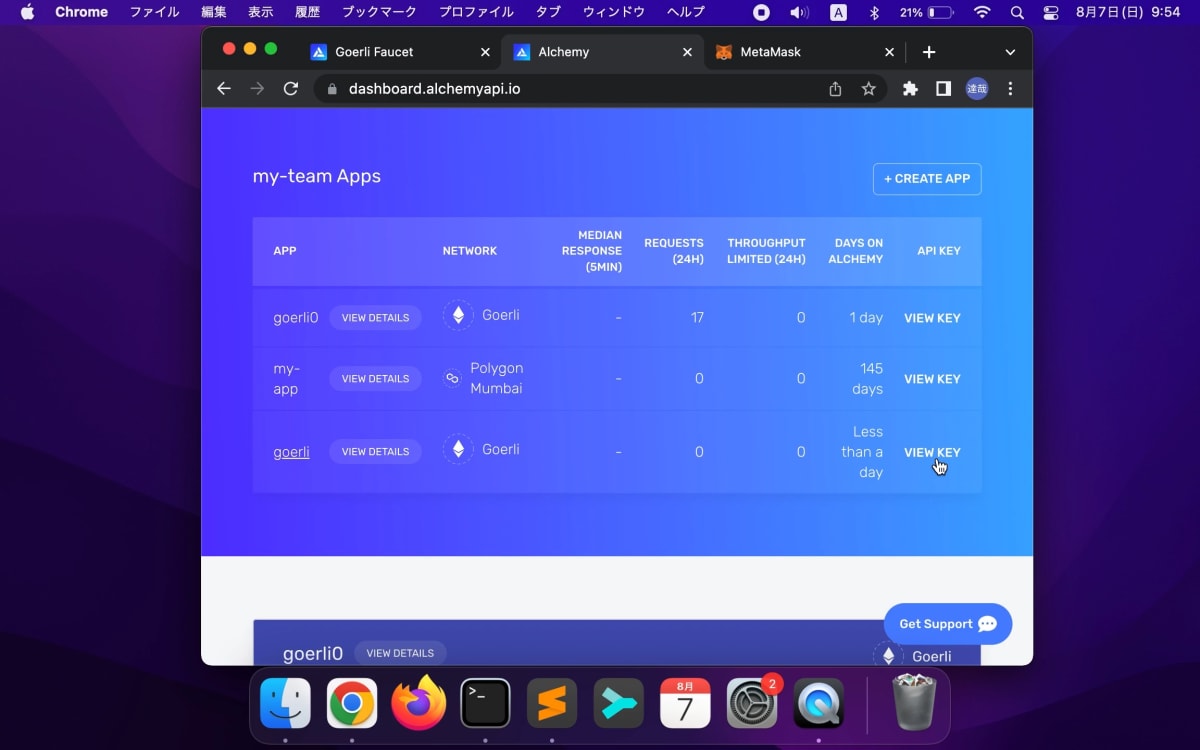
Task: Open the ウィンドウ menu
Action: click(x=613, y=12)
